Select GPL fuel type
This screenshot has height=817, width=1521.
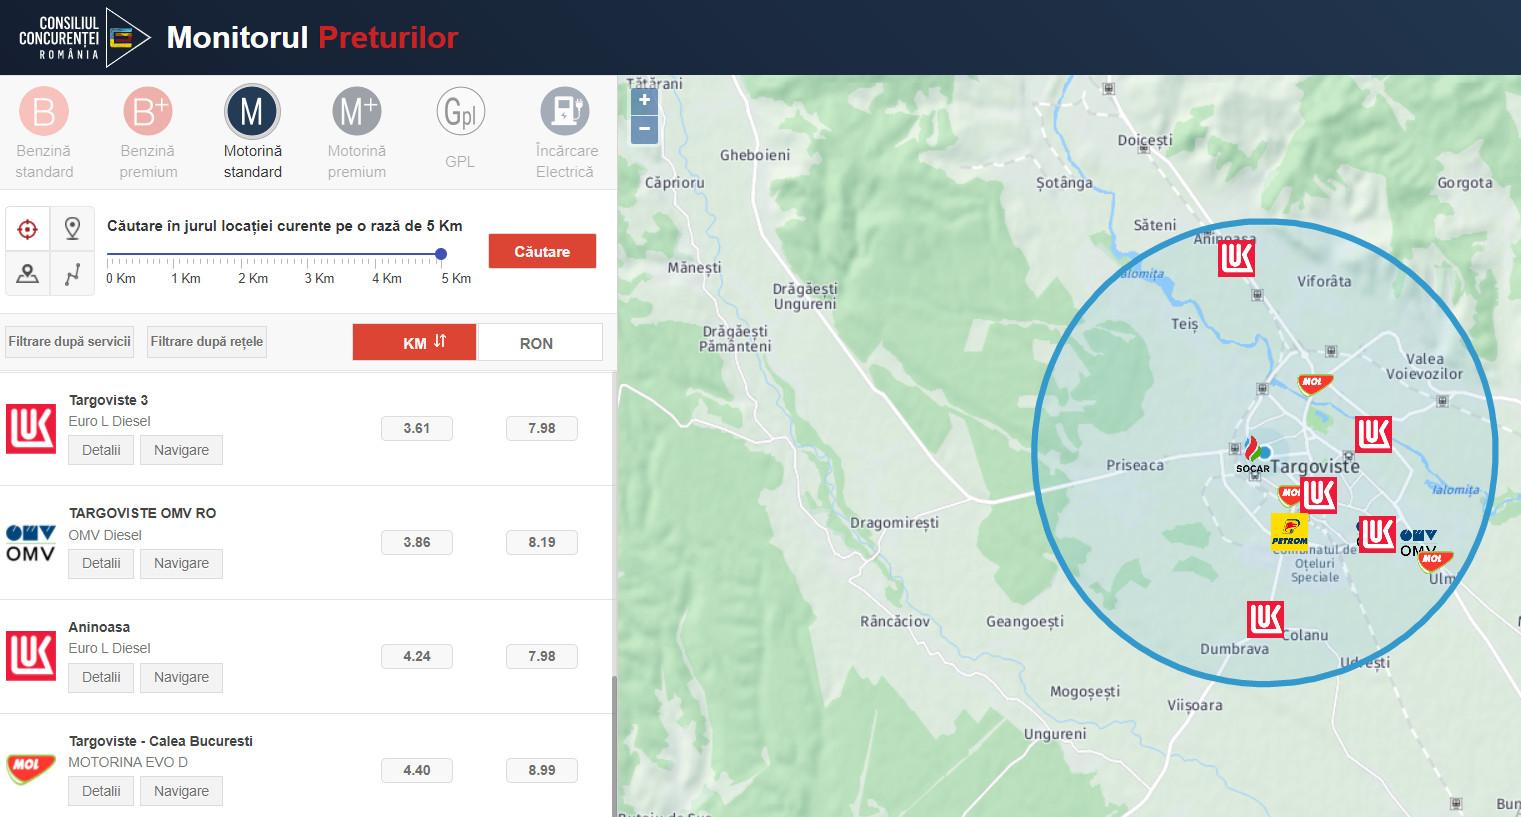click(460, 128)
